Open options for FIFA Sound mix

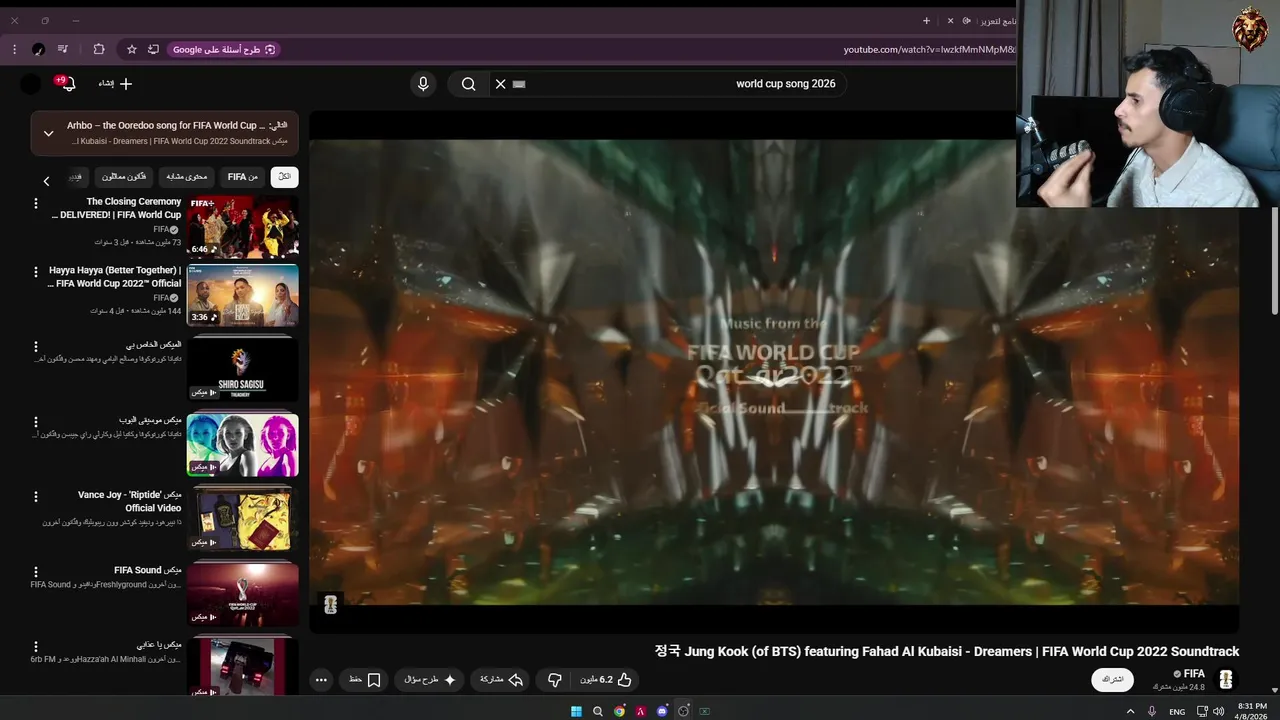coord(36,572)
